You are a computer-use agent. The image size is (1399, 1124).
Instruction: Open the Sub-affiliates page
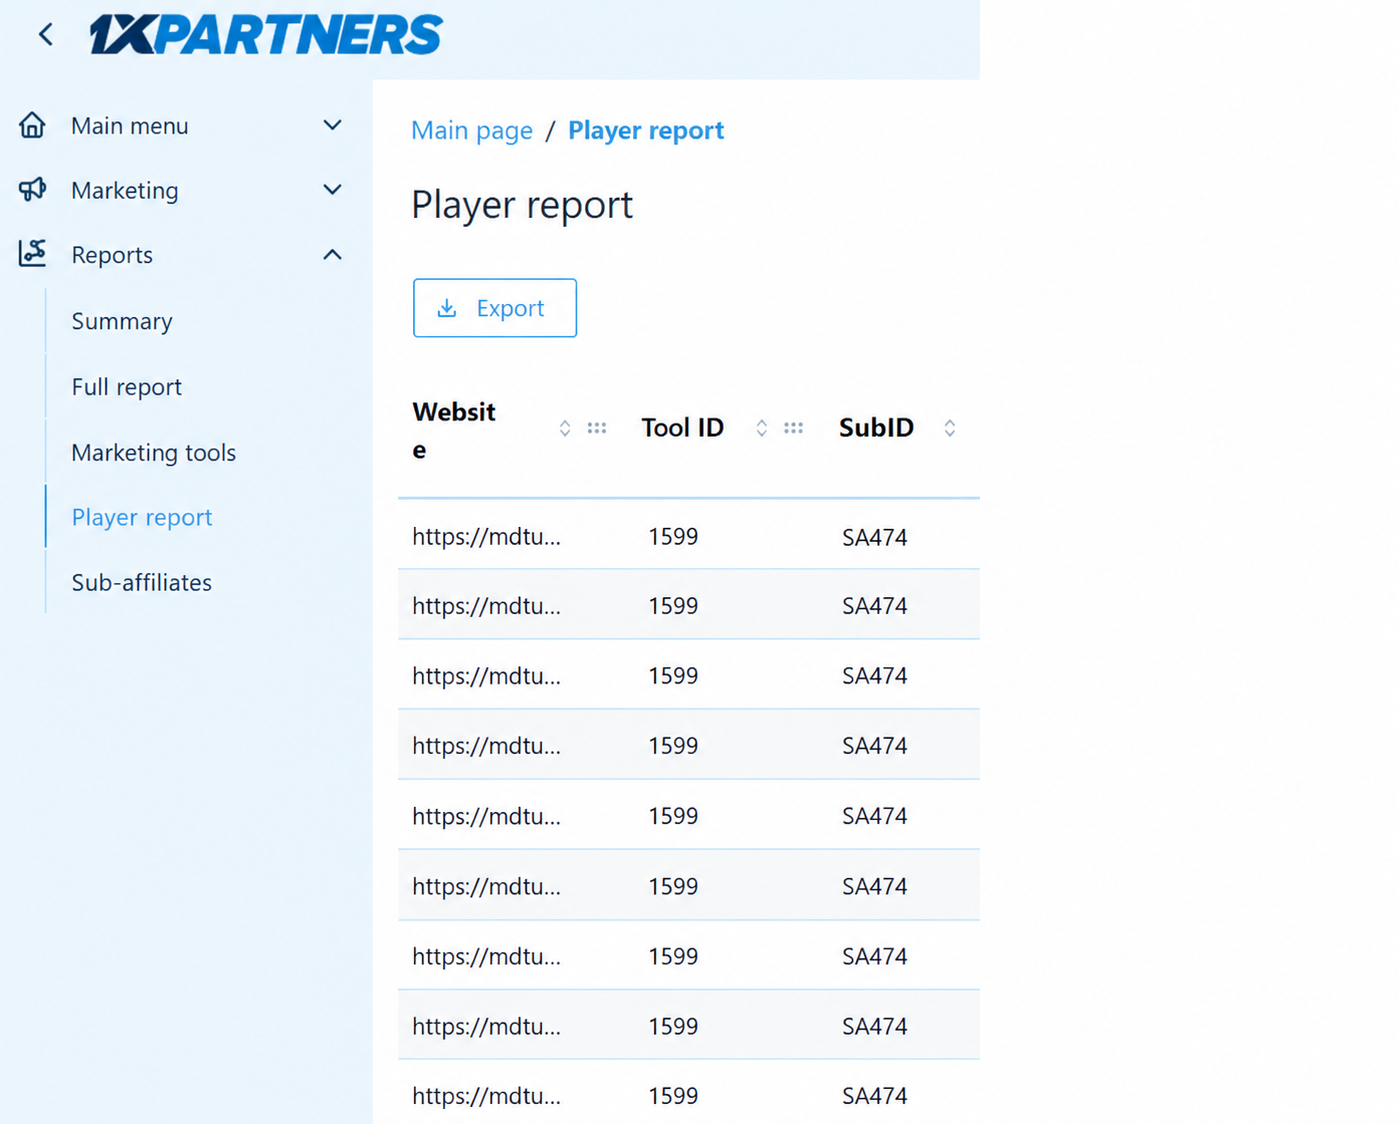pos(142,582)
